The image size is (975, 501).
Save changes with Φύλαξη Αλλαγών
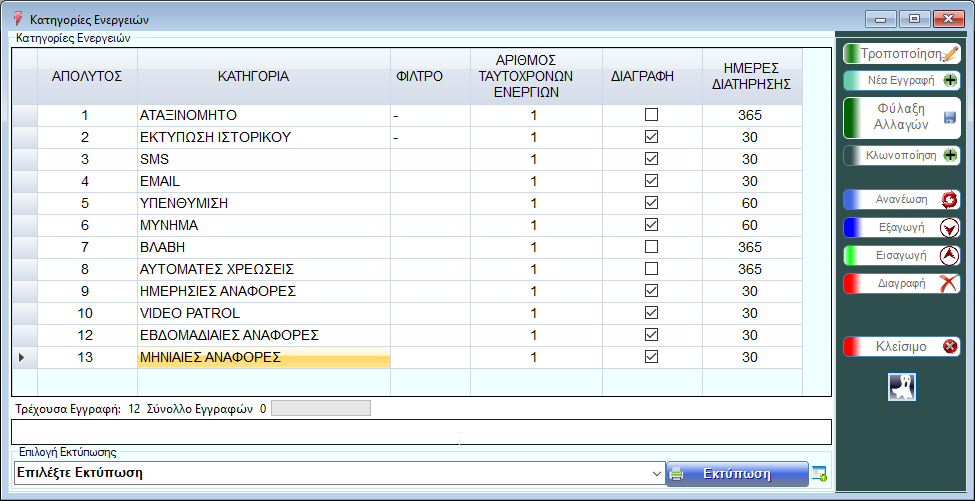point(902,117)
